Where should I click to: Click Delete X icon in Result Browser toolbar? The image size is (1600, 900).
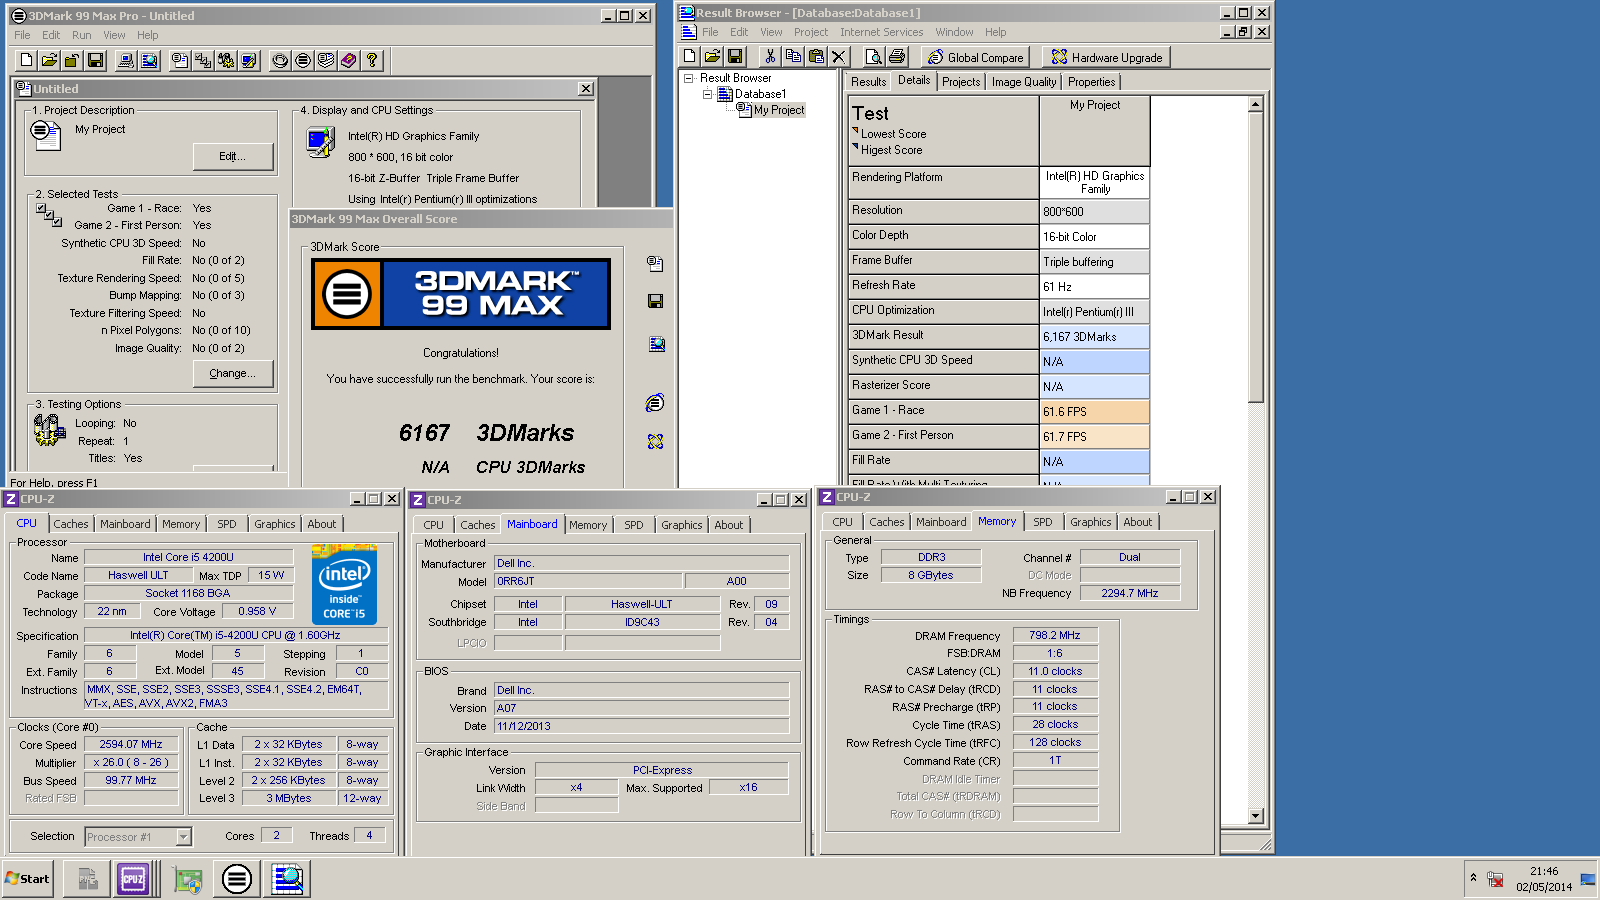[839, 57]
